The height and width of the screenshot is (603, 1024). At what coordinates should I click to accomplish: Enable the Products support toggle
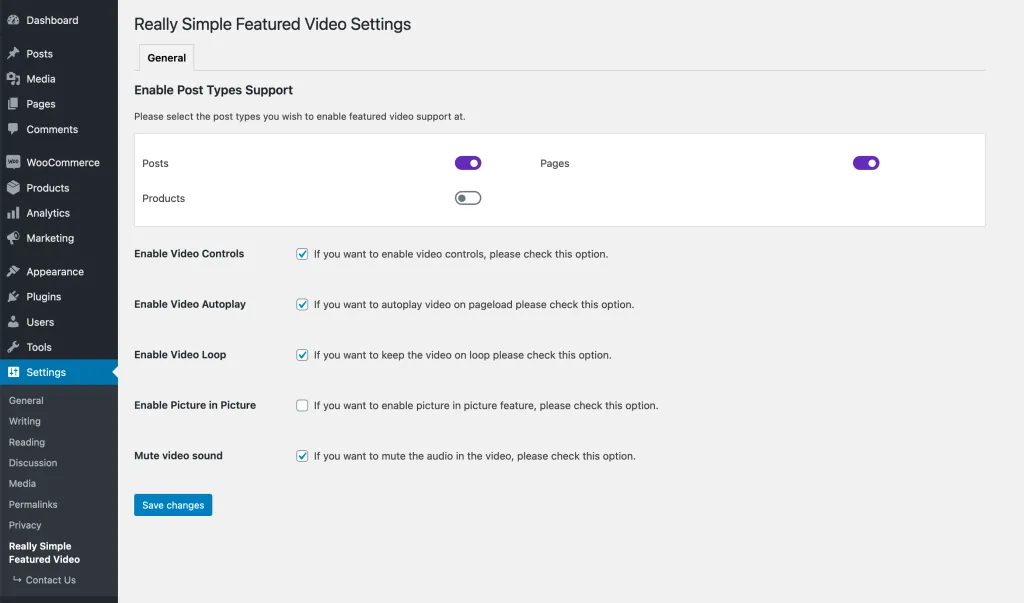(468, 198)
